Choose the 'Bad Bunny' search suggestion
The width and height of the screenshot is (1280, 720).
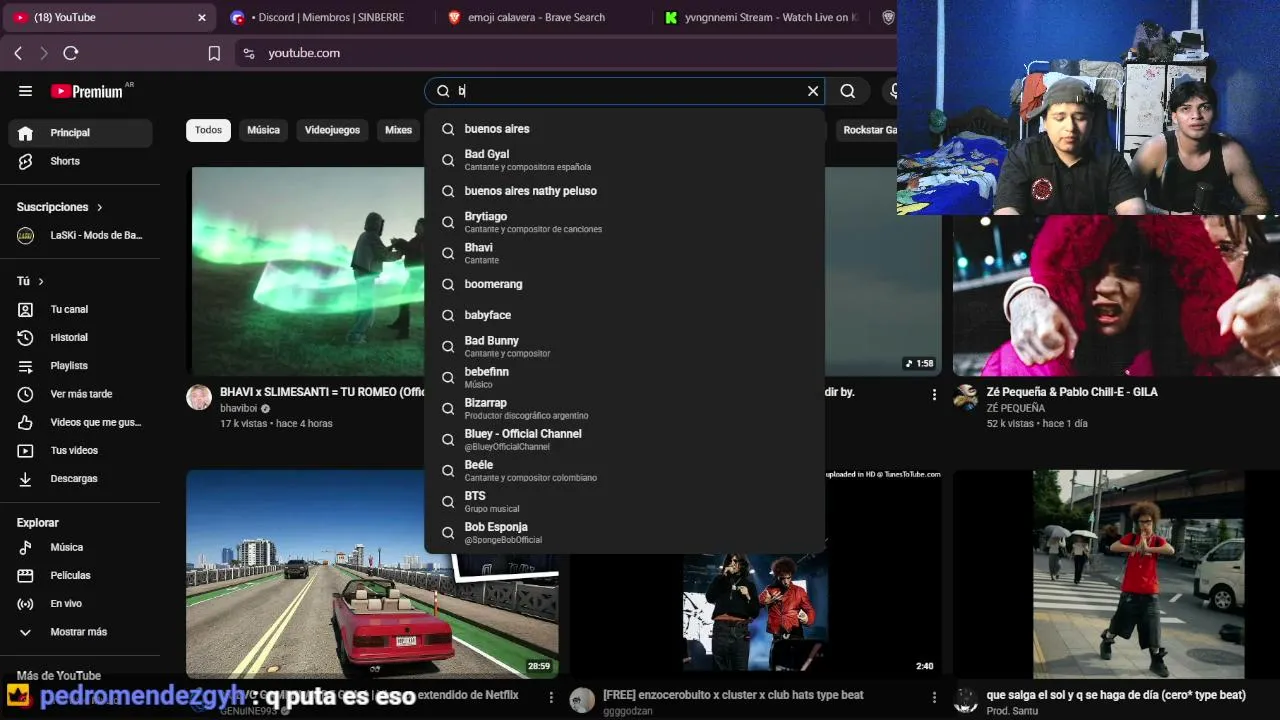click(x=625, y=346)
